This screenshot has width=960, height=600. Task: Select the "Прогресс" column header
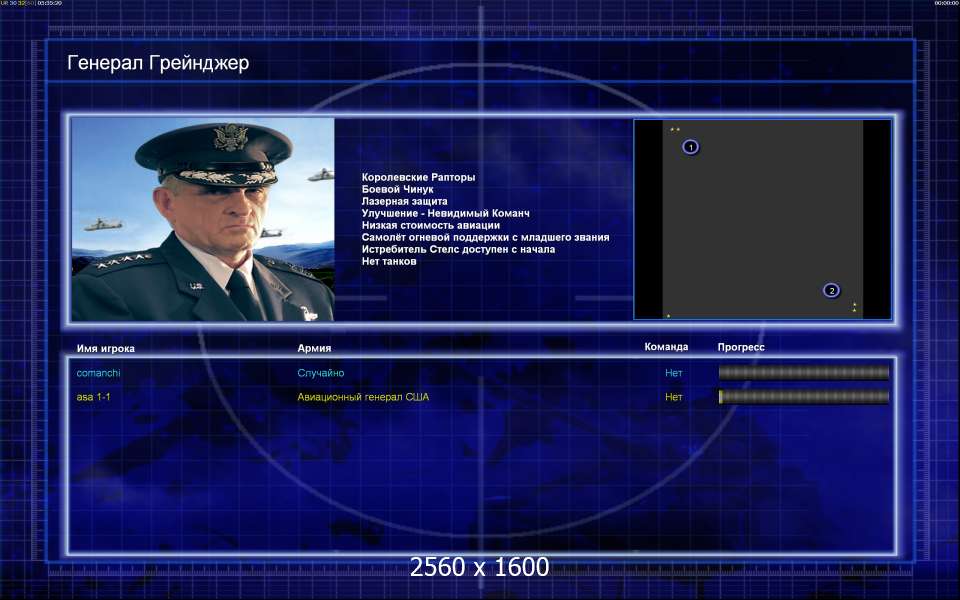click(741, 347)
